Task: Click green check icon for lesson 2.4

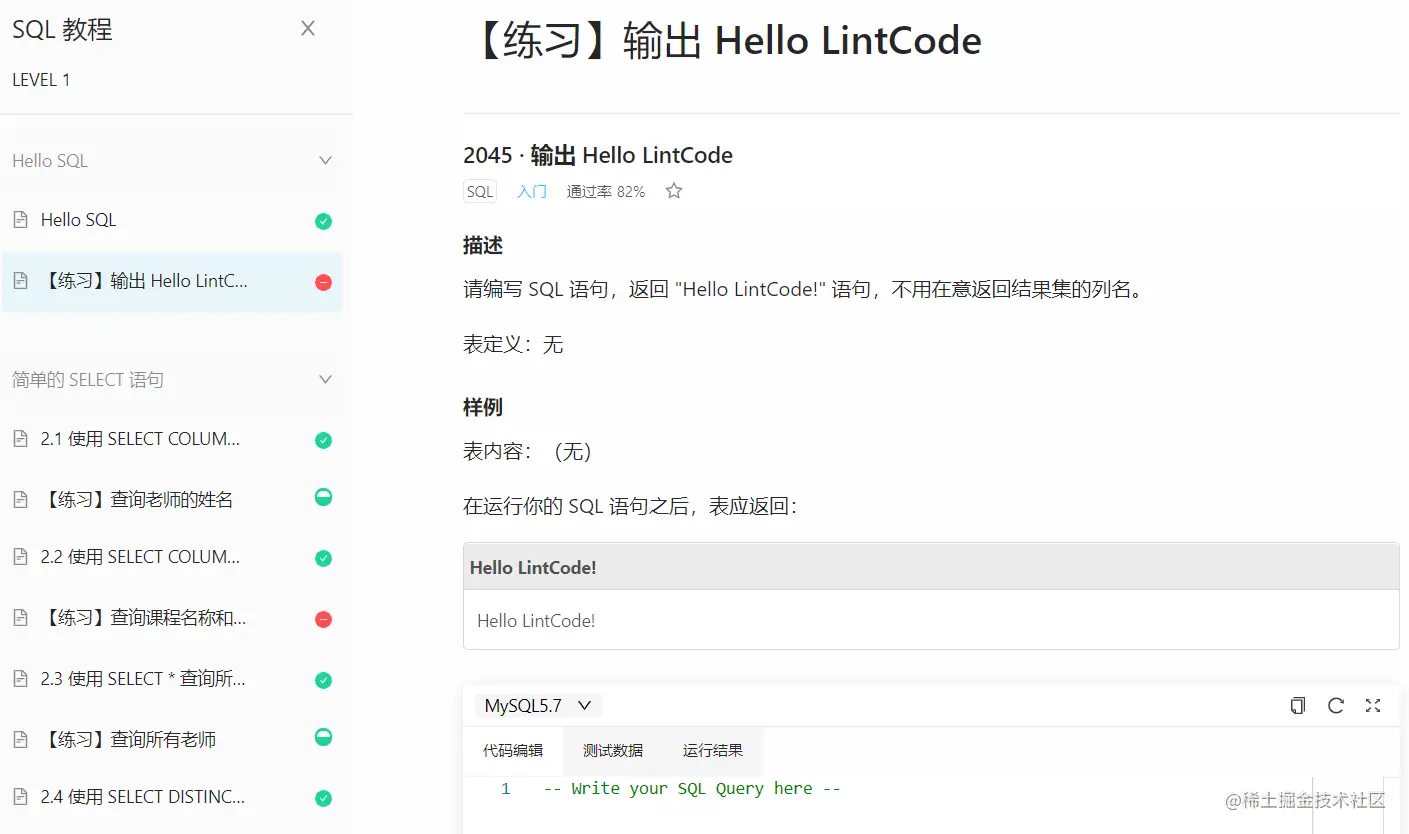Action: 323,798
